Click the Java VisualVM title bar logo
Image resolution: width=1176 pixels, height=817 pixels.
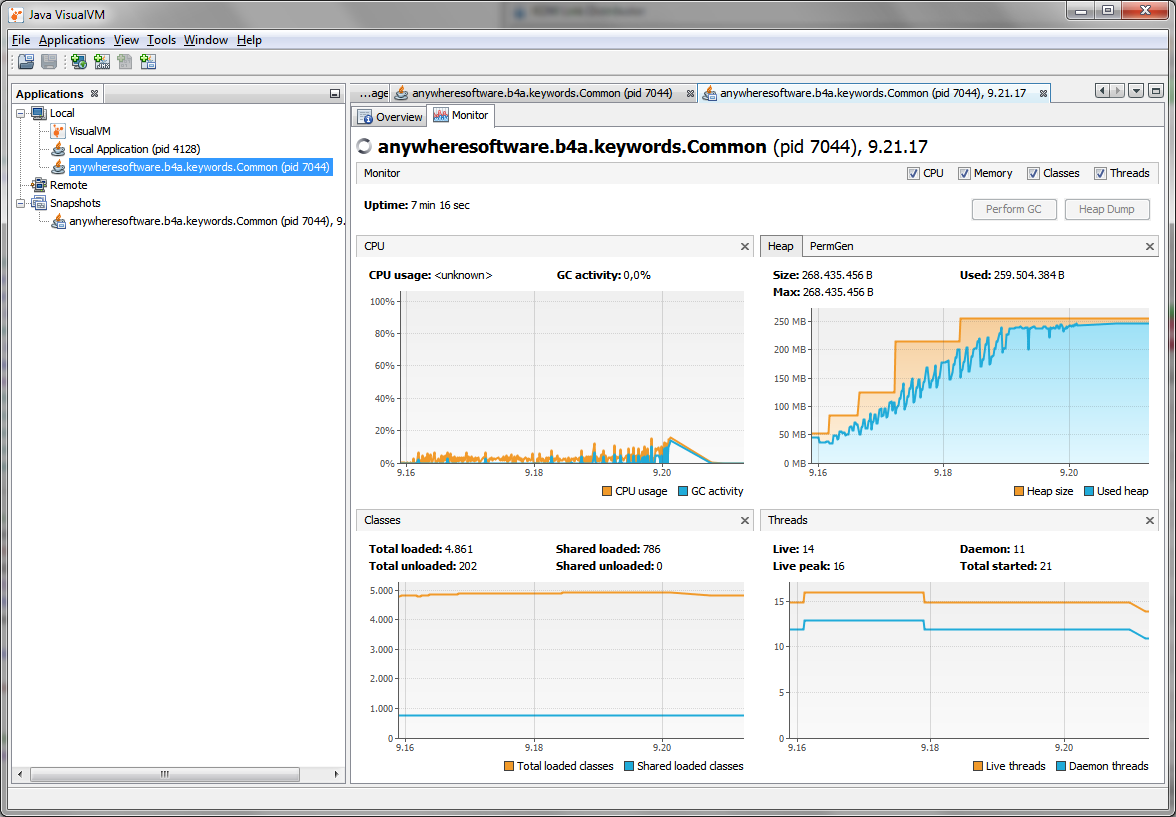pos(16,13)
